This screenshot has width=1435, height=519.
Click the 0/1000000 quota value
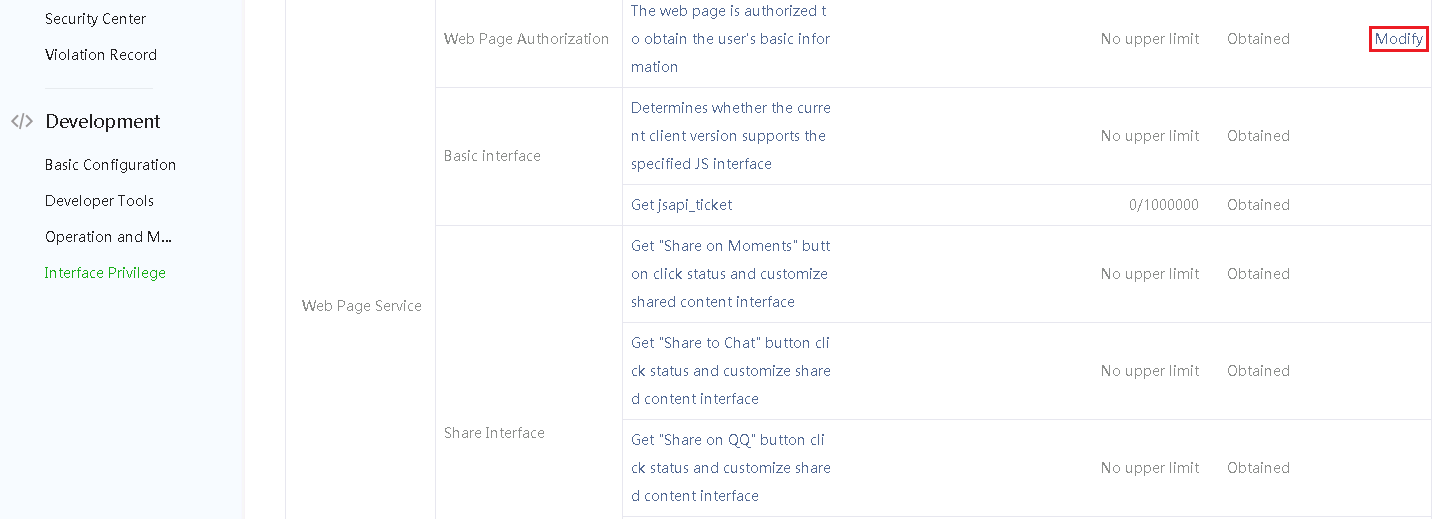click(1164, 205)
